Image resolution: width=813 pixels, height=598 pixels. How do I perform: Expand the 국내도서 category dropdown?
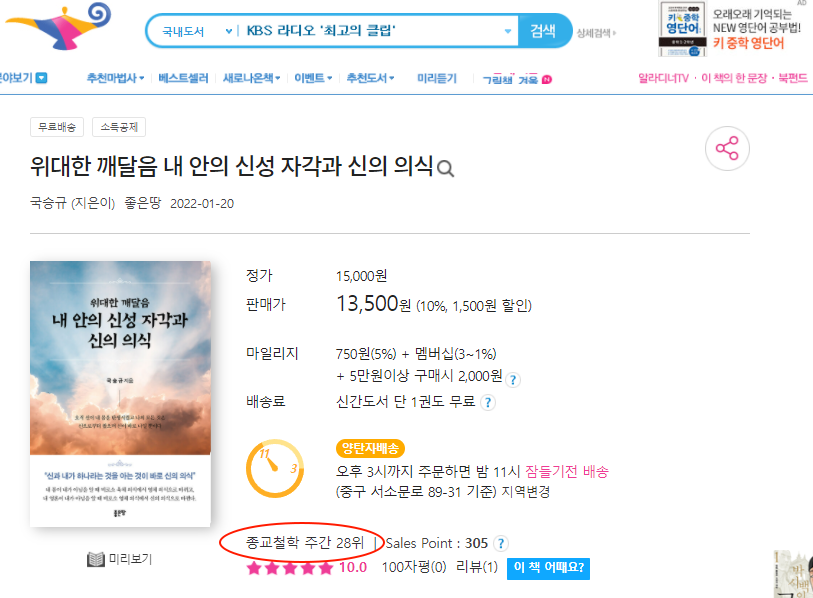coord(197,32)
